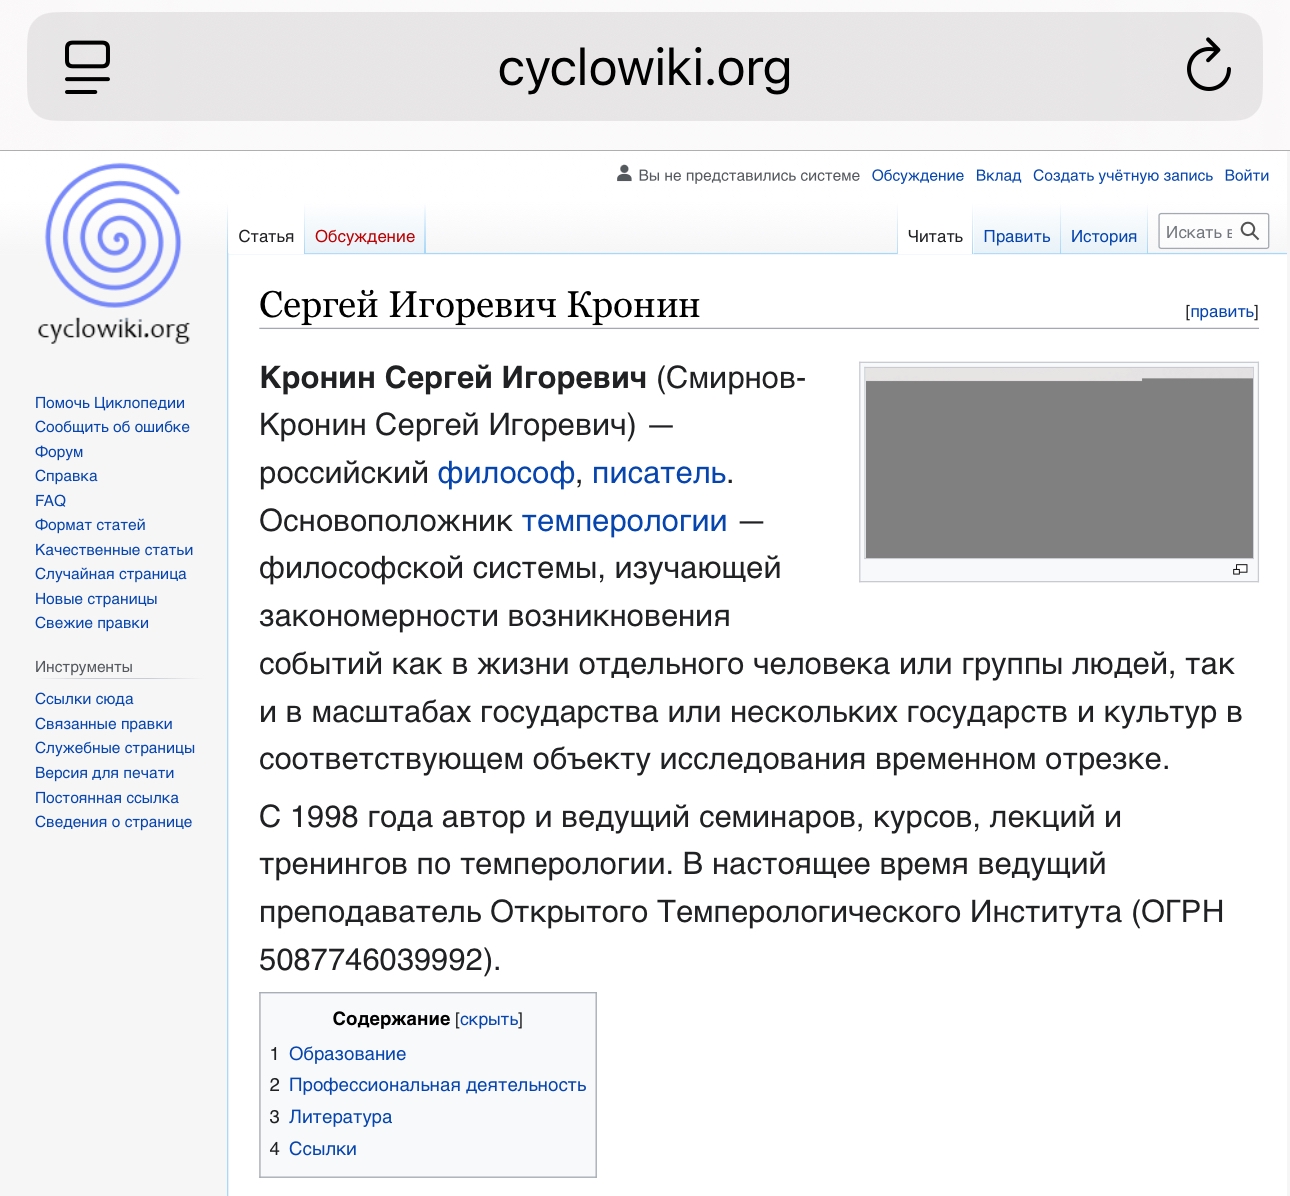
Task: Click the Войти login link
Action: tap(1247, 175)
